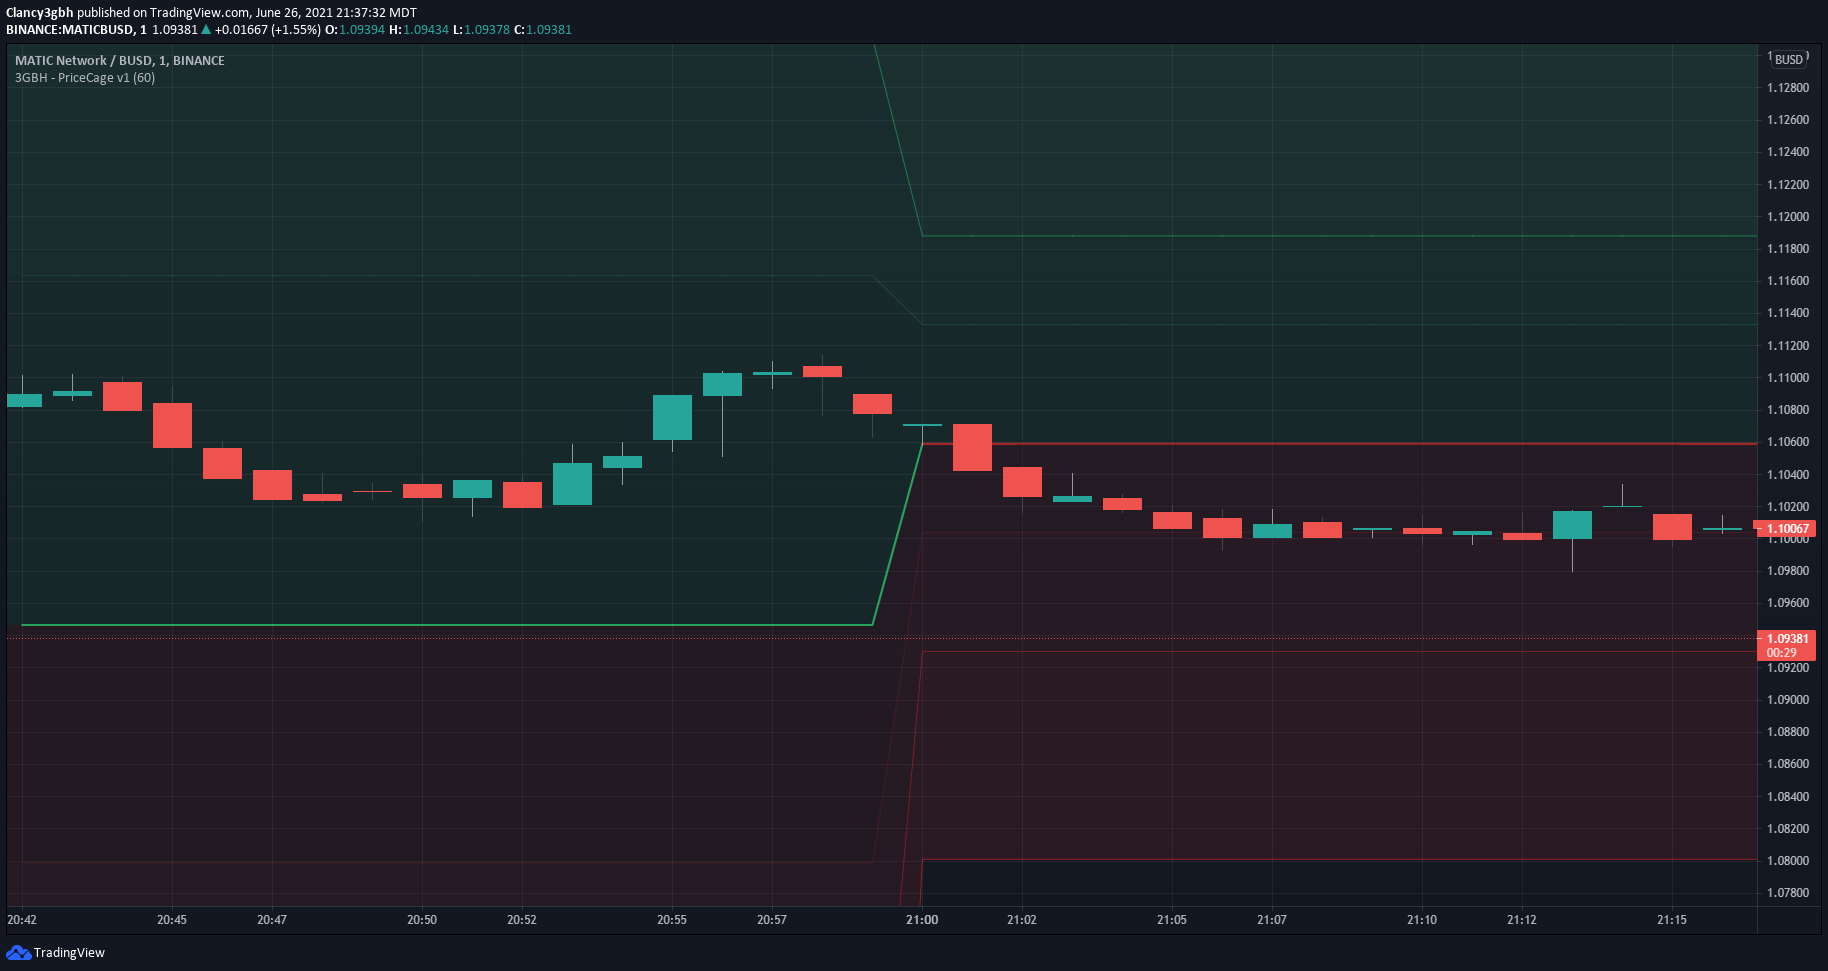Click the 1.12400 price axis label
This screenshot has height=971, width=1828.
point(1788,152)
